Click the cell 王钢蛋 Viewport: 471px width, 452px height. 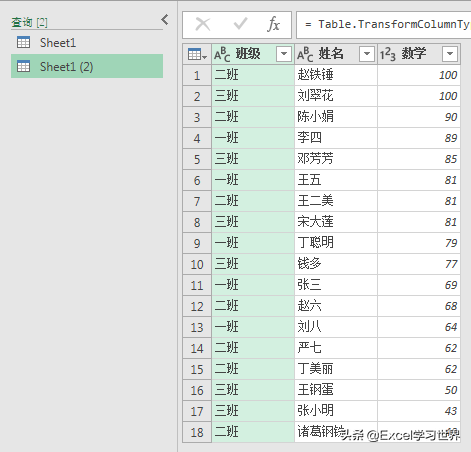(336, 390)
